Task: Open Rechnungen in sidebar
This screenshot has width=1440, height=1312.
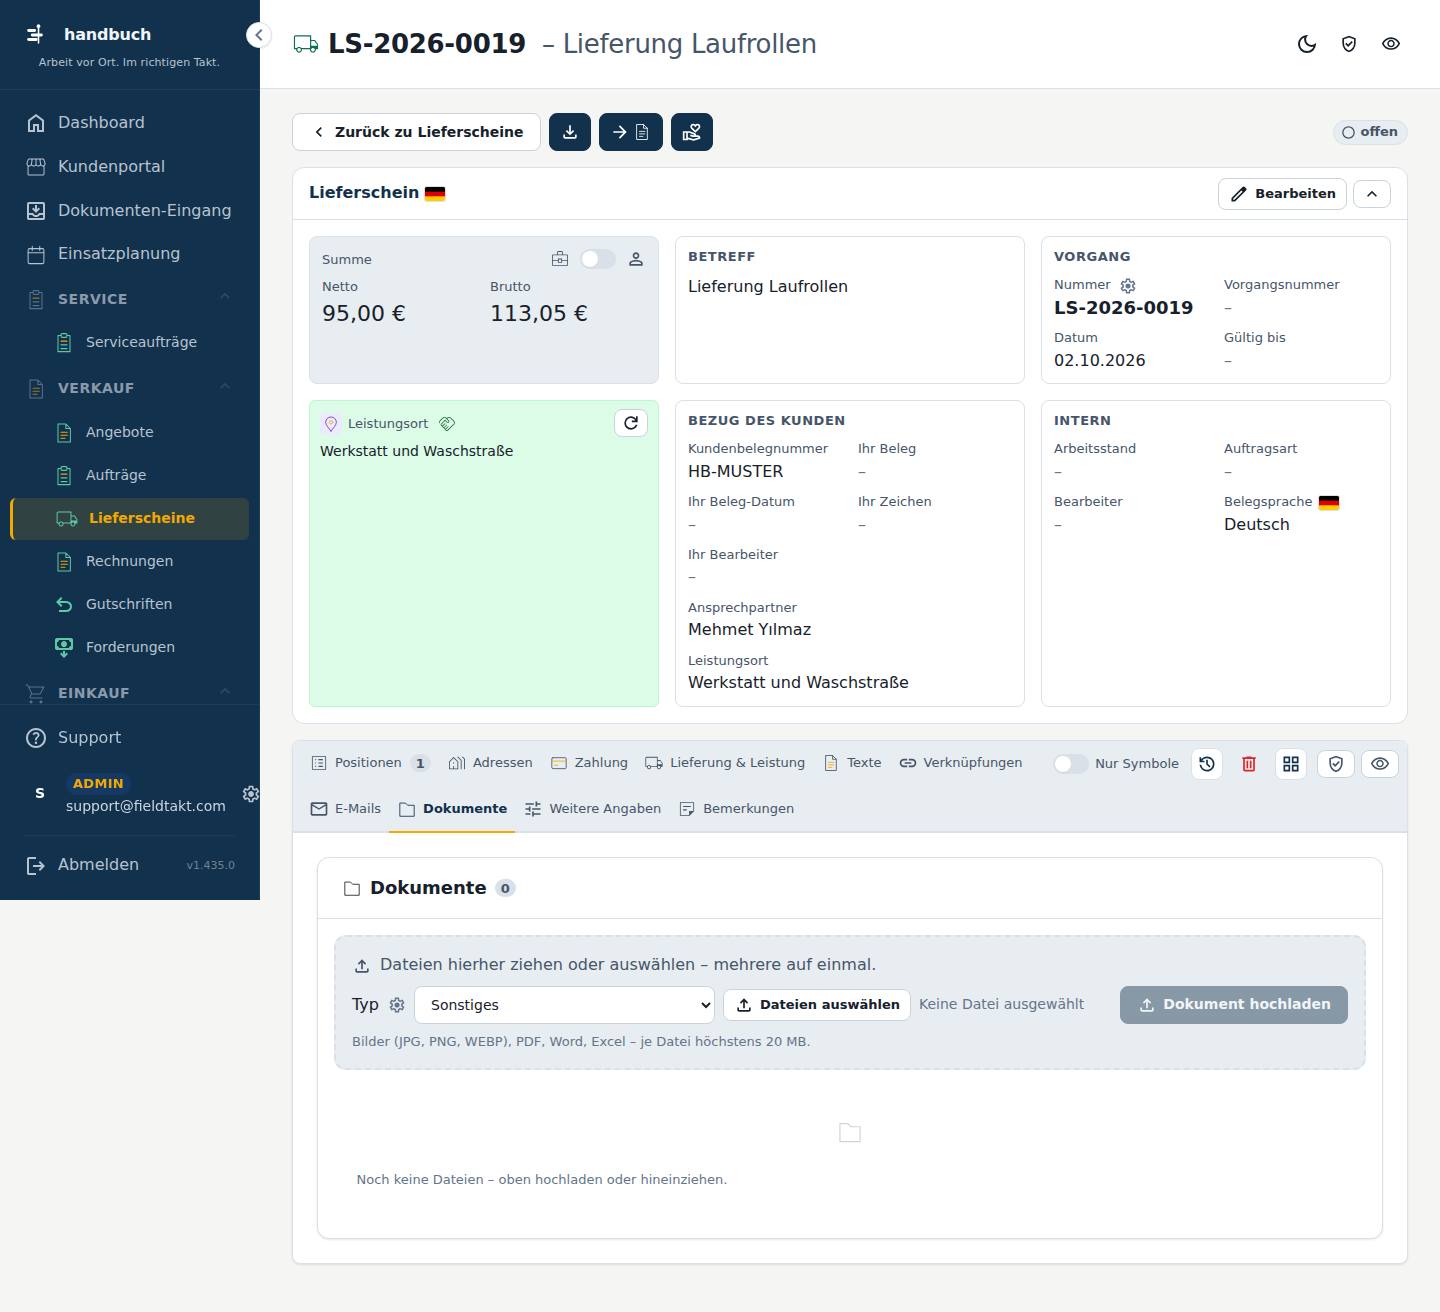Action: click(130, 561)
